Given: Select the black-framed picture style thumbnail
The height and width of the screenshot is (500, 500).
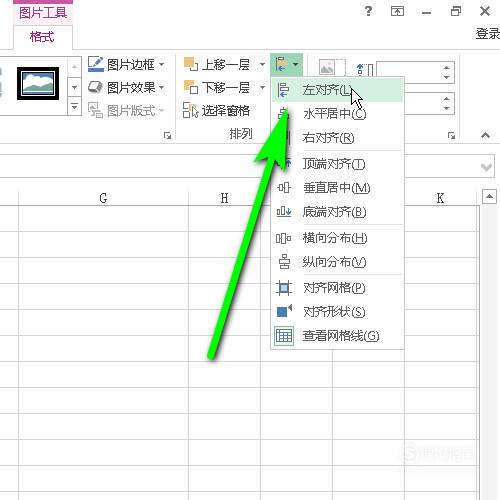Looking at the screenshot, I should coord(38,83).
